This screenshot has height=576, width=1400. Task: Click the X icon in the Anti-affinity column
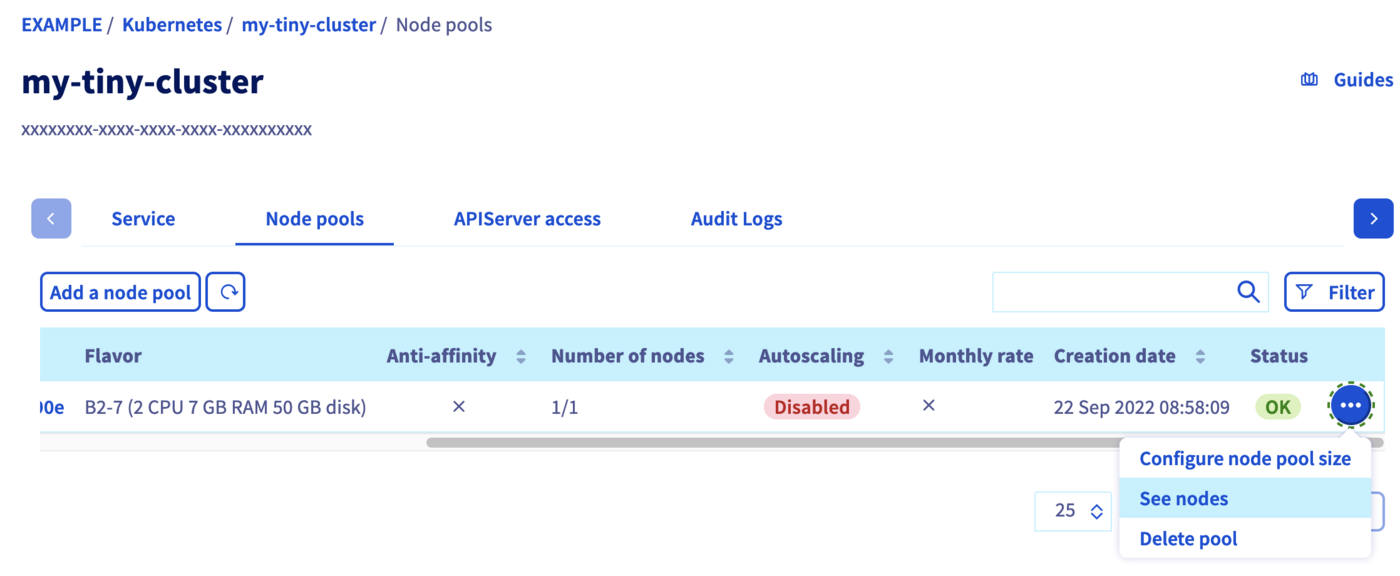[x=459, y=407]
